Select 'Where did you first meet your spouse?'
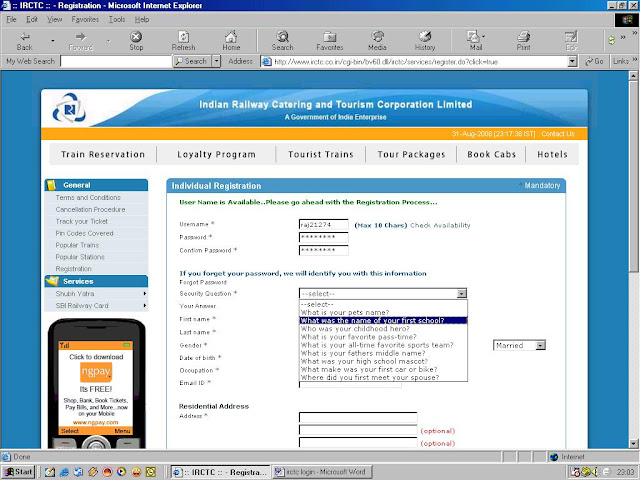 pyautogui.click(x=383, y=378)
